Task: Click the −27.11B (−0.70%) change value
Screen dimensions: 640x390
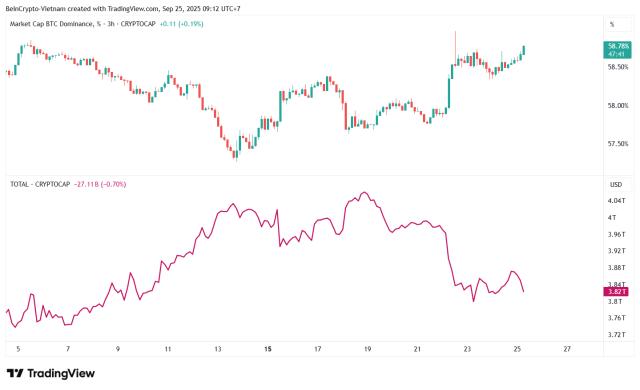Action: coord(100,184)
